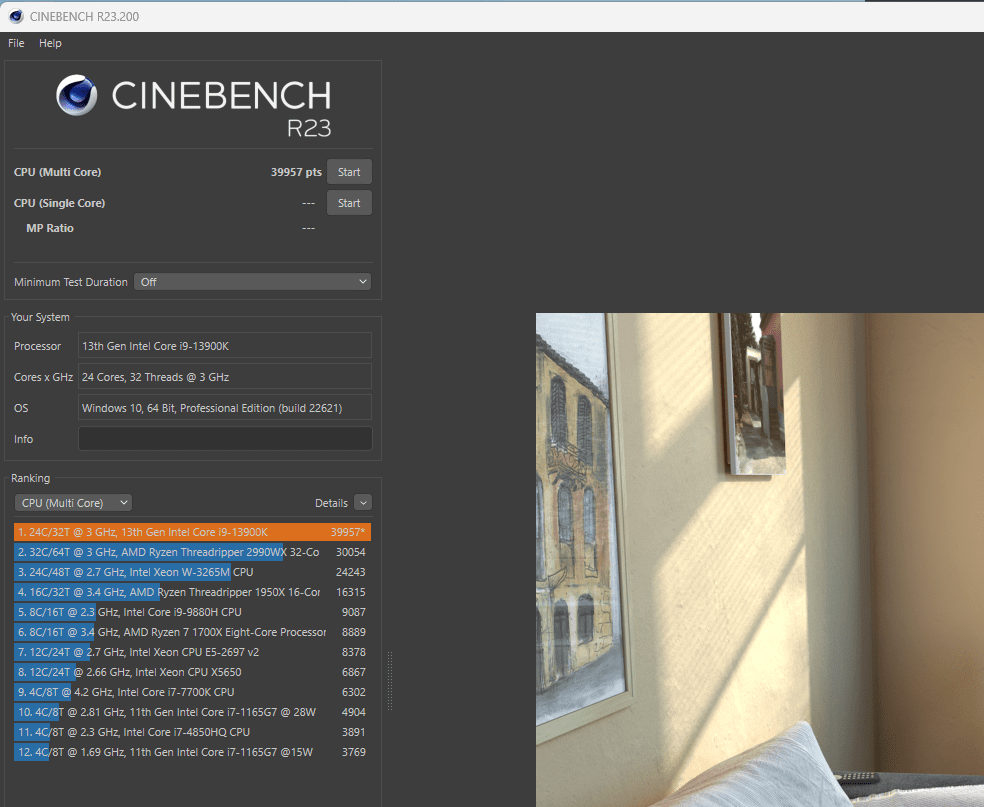Click the CPU (Single Core) label
This screenshot has height=807, width=984.
[60, 203]
